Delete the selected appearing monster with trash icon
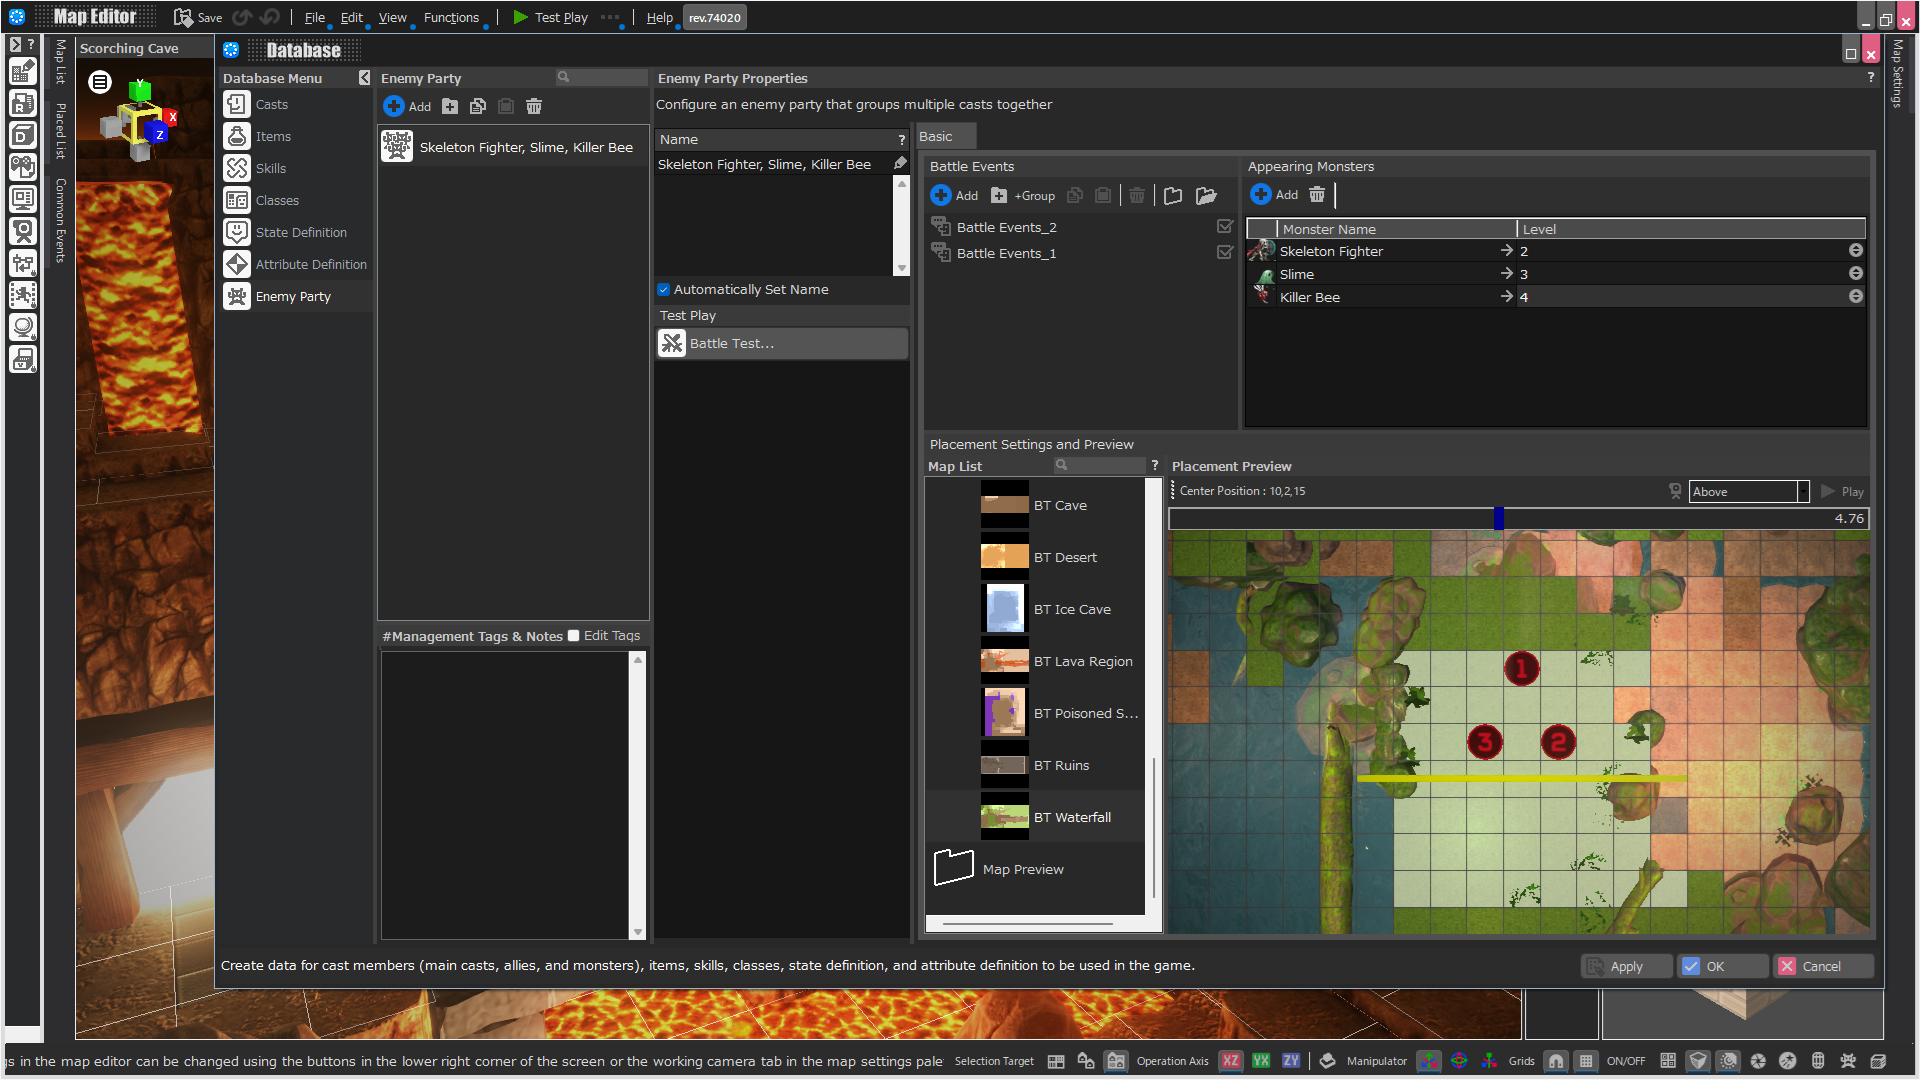The height and width of the screenshot is (1080, 1920). point(1317,194)
